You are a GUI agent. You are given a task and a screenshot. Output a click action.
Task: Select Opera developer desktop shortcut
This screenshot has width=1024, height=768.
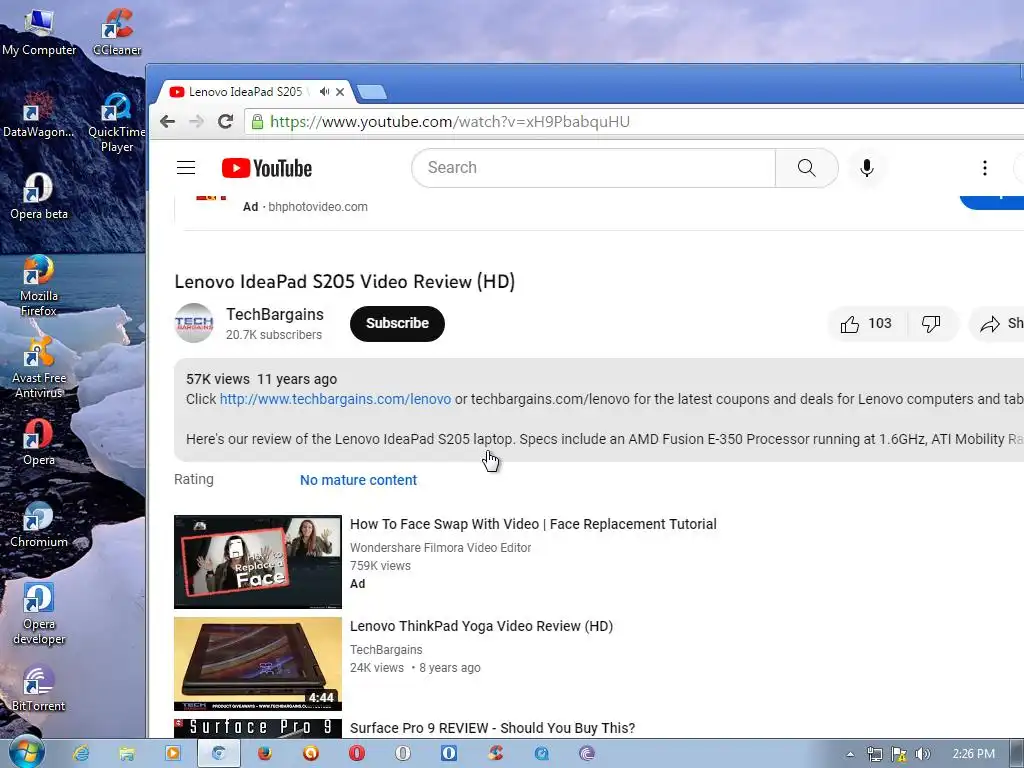pyautogui.click(x=39, y=614)
